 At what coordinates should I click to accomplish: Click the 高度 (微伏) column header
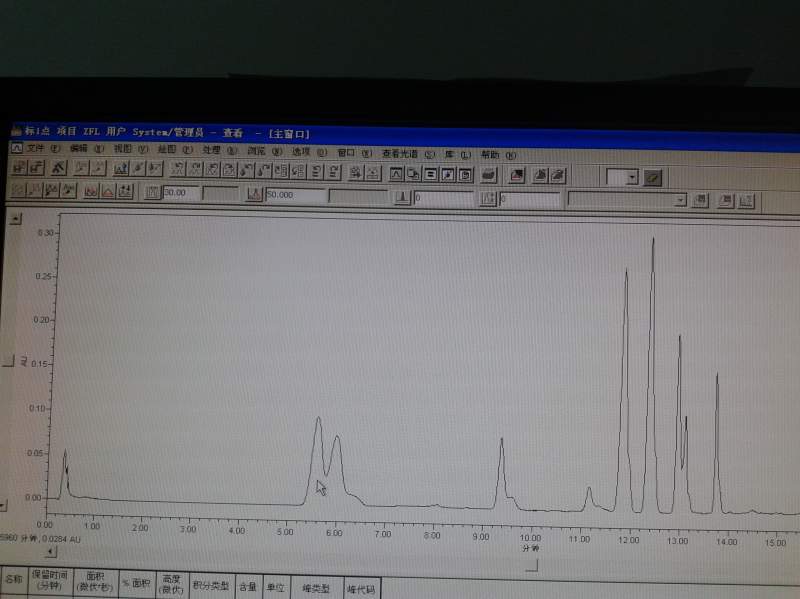171,584
